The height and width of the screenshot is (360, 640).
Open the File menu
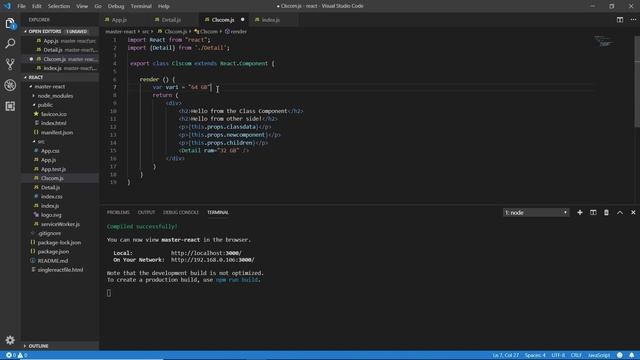[x=21, y=6]
